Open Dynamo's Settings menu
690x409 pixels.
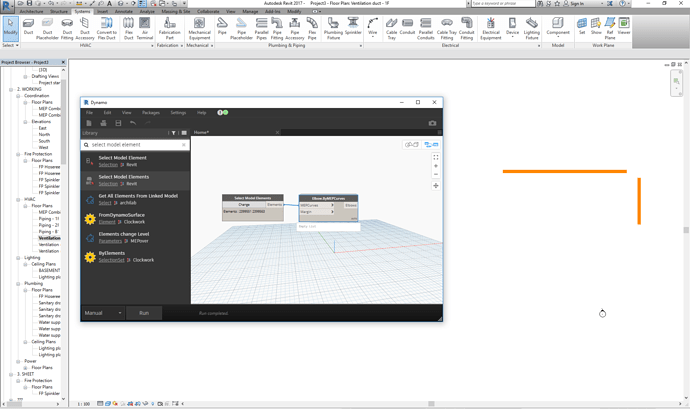click(178, 113)
